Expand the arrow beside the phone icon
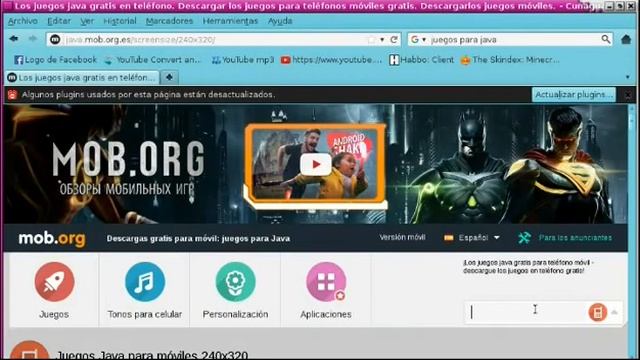Image resolution: width=640 pixels, height=360 pixels. 614,313
